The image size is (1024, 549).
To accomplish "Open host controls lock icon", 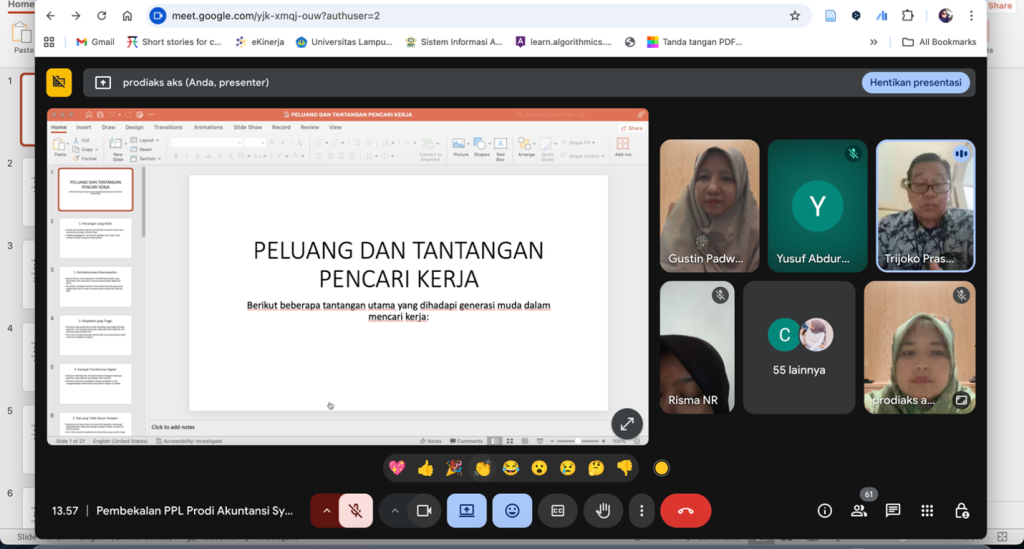I will point(961,510).
